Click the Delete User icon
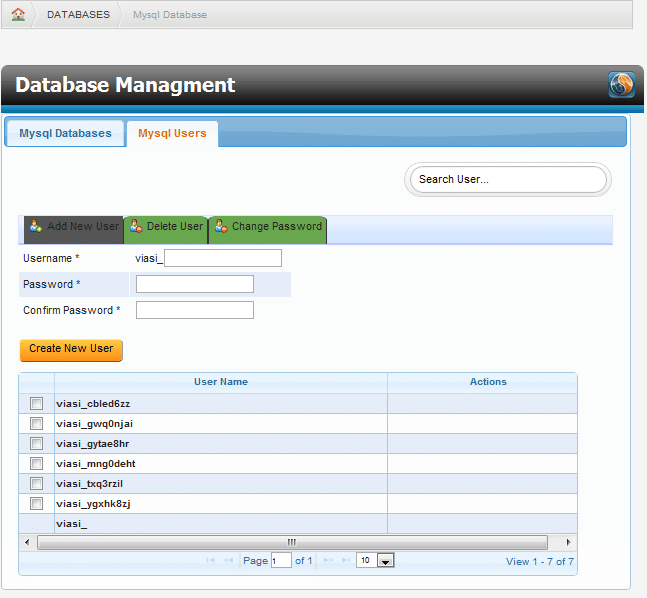Image resolution: width=647 pixels, height=598 pixels. (136, 226)
